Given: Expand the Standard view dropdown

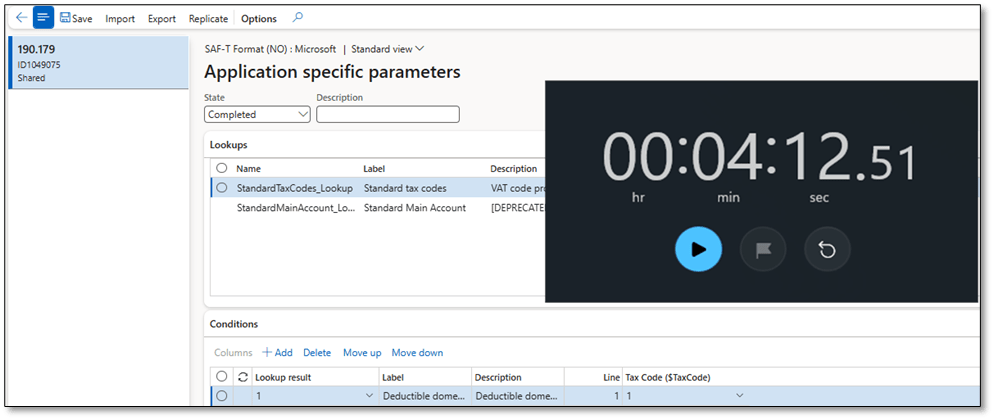Looking at the screenshot, I should pyautogui.click(x=387, y=49).
